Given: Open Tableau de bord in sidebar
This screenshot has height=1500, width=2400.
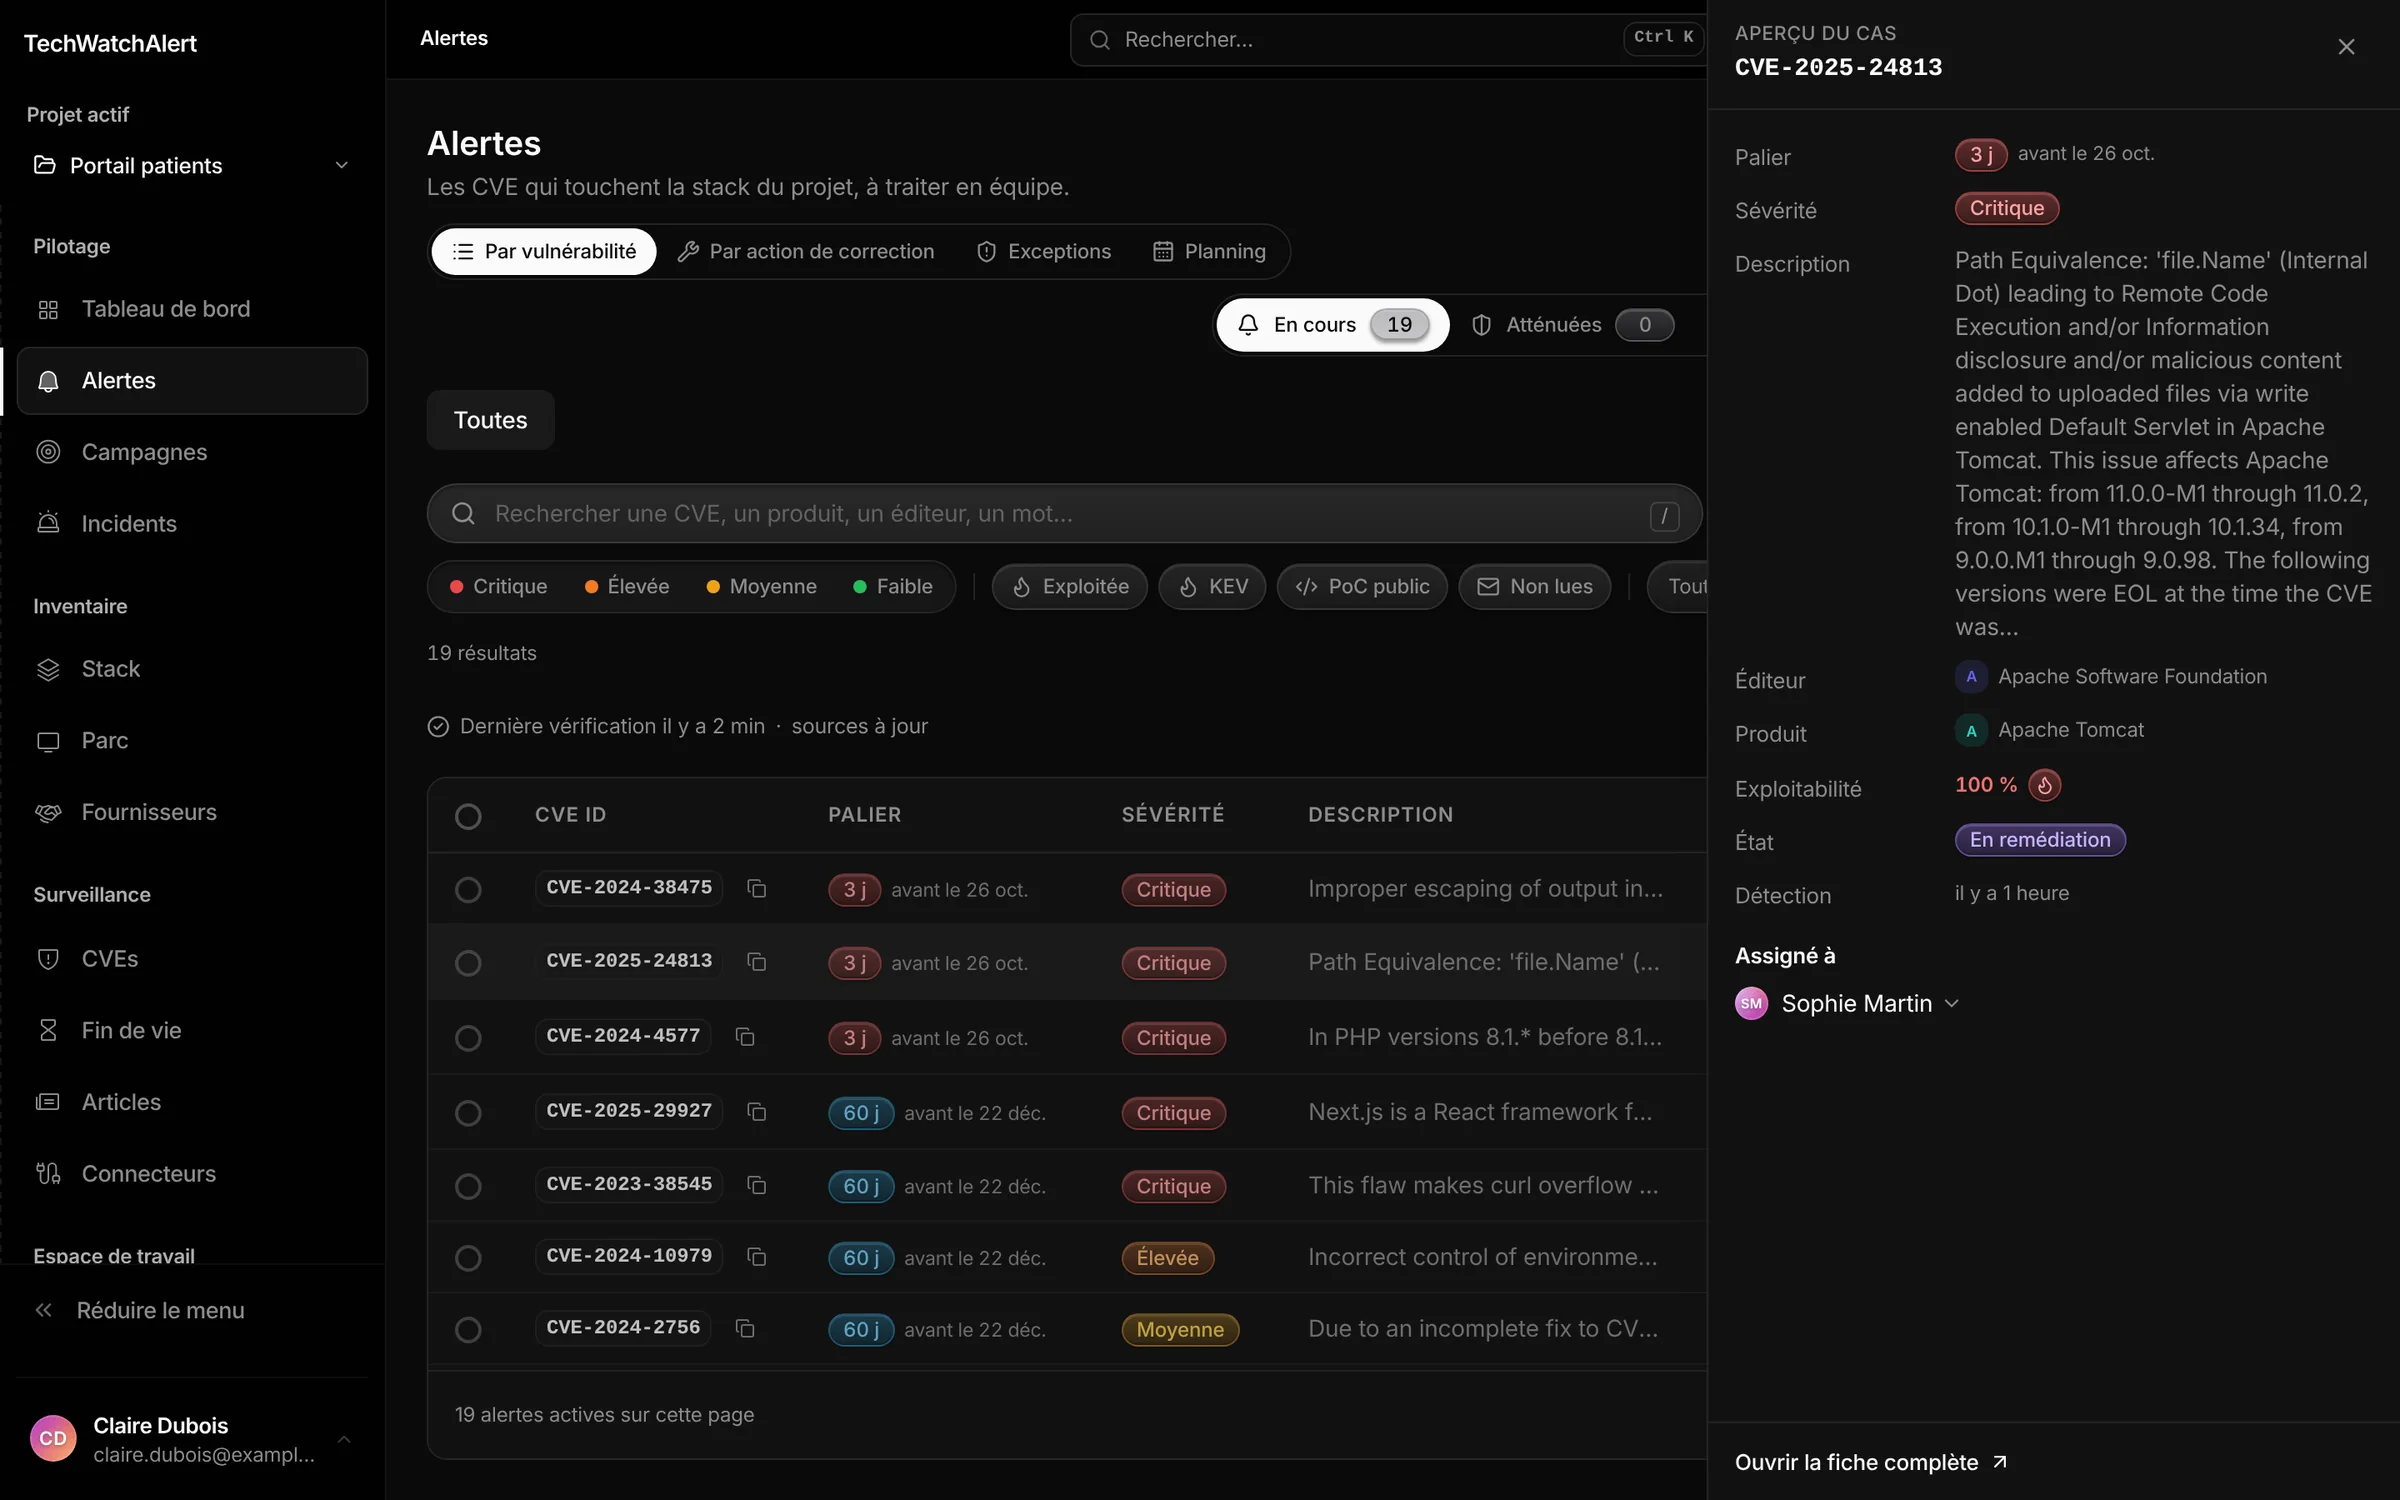Looking at the screenshot, I should (192, 309).
